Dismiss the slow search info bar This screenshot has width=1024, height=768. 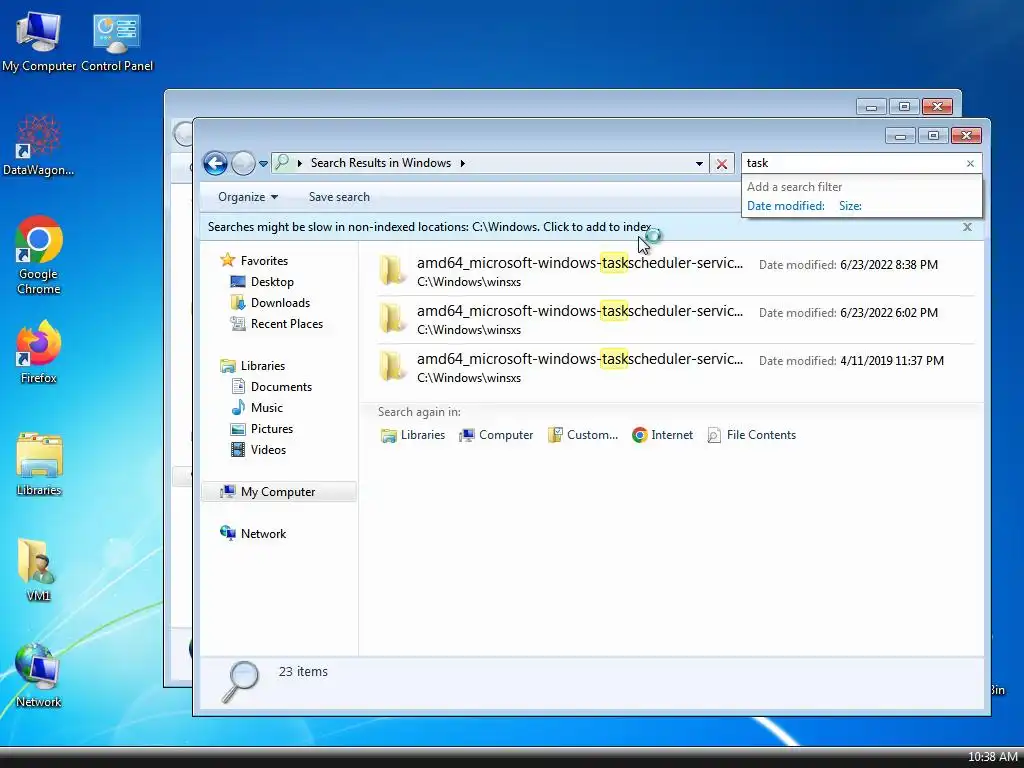pyautogui.click(x=967, y=227)
